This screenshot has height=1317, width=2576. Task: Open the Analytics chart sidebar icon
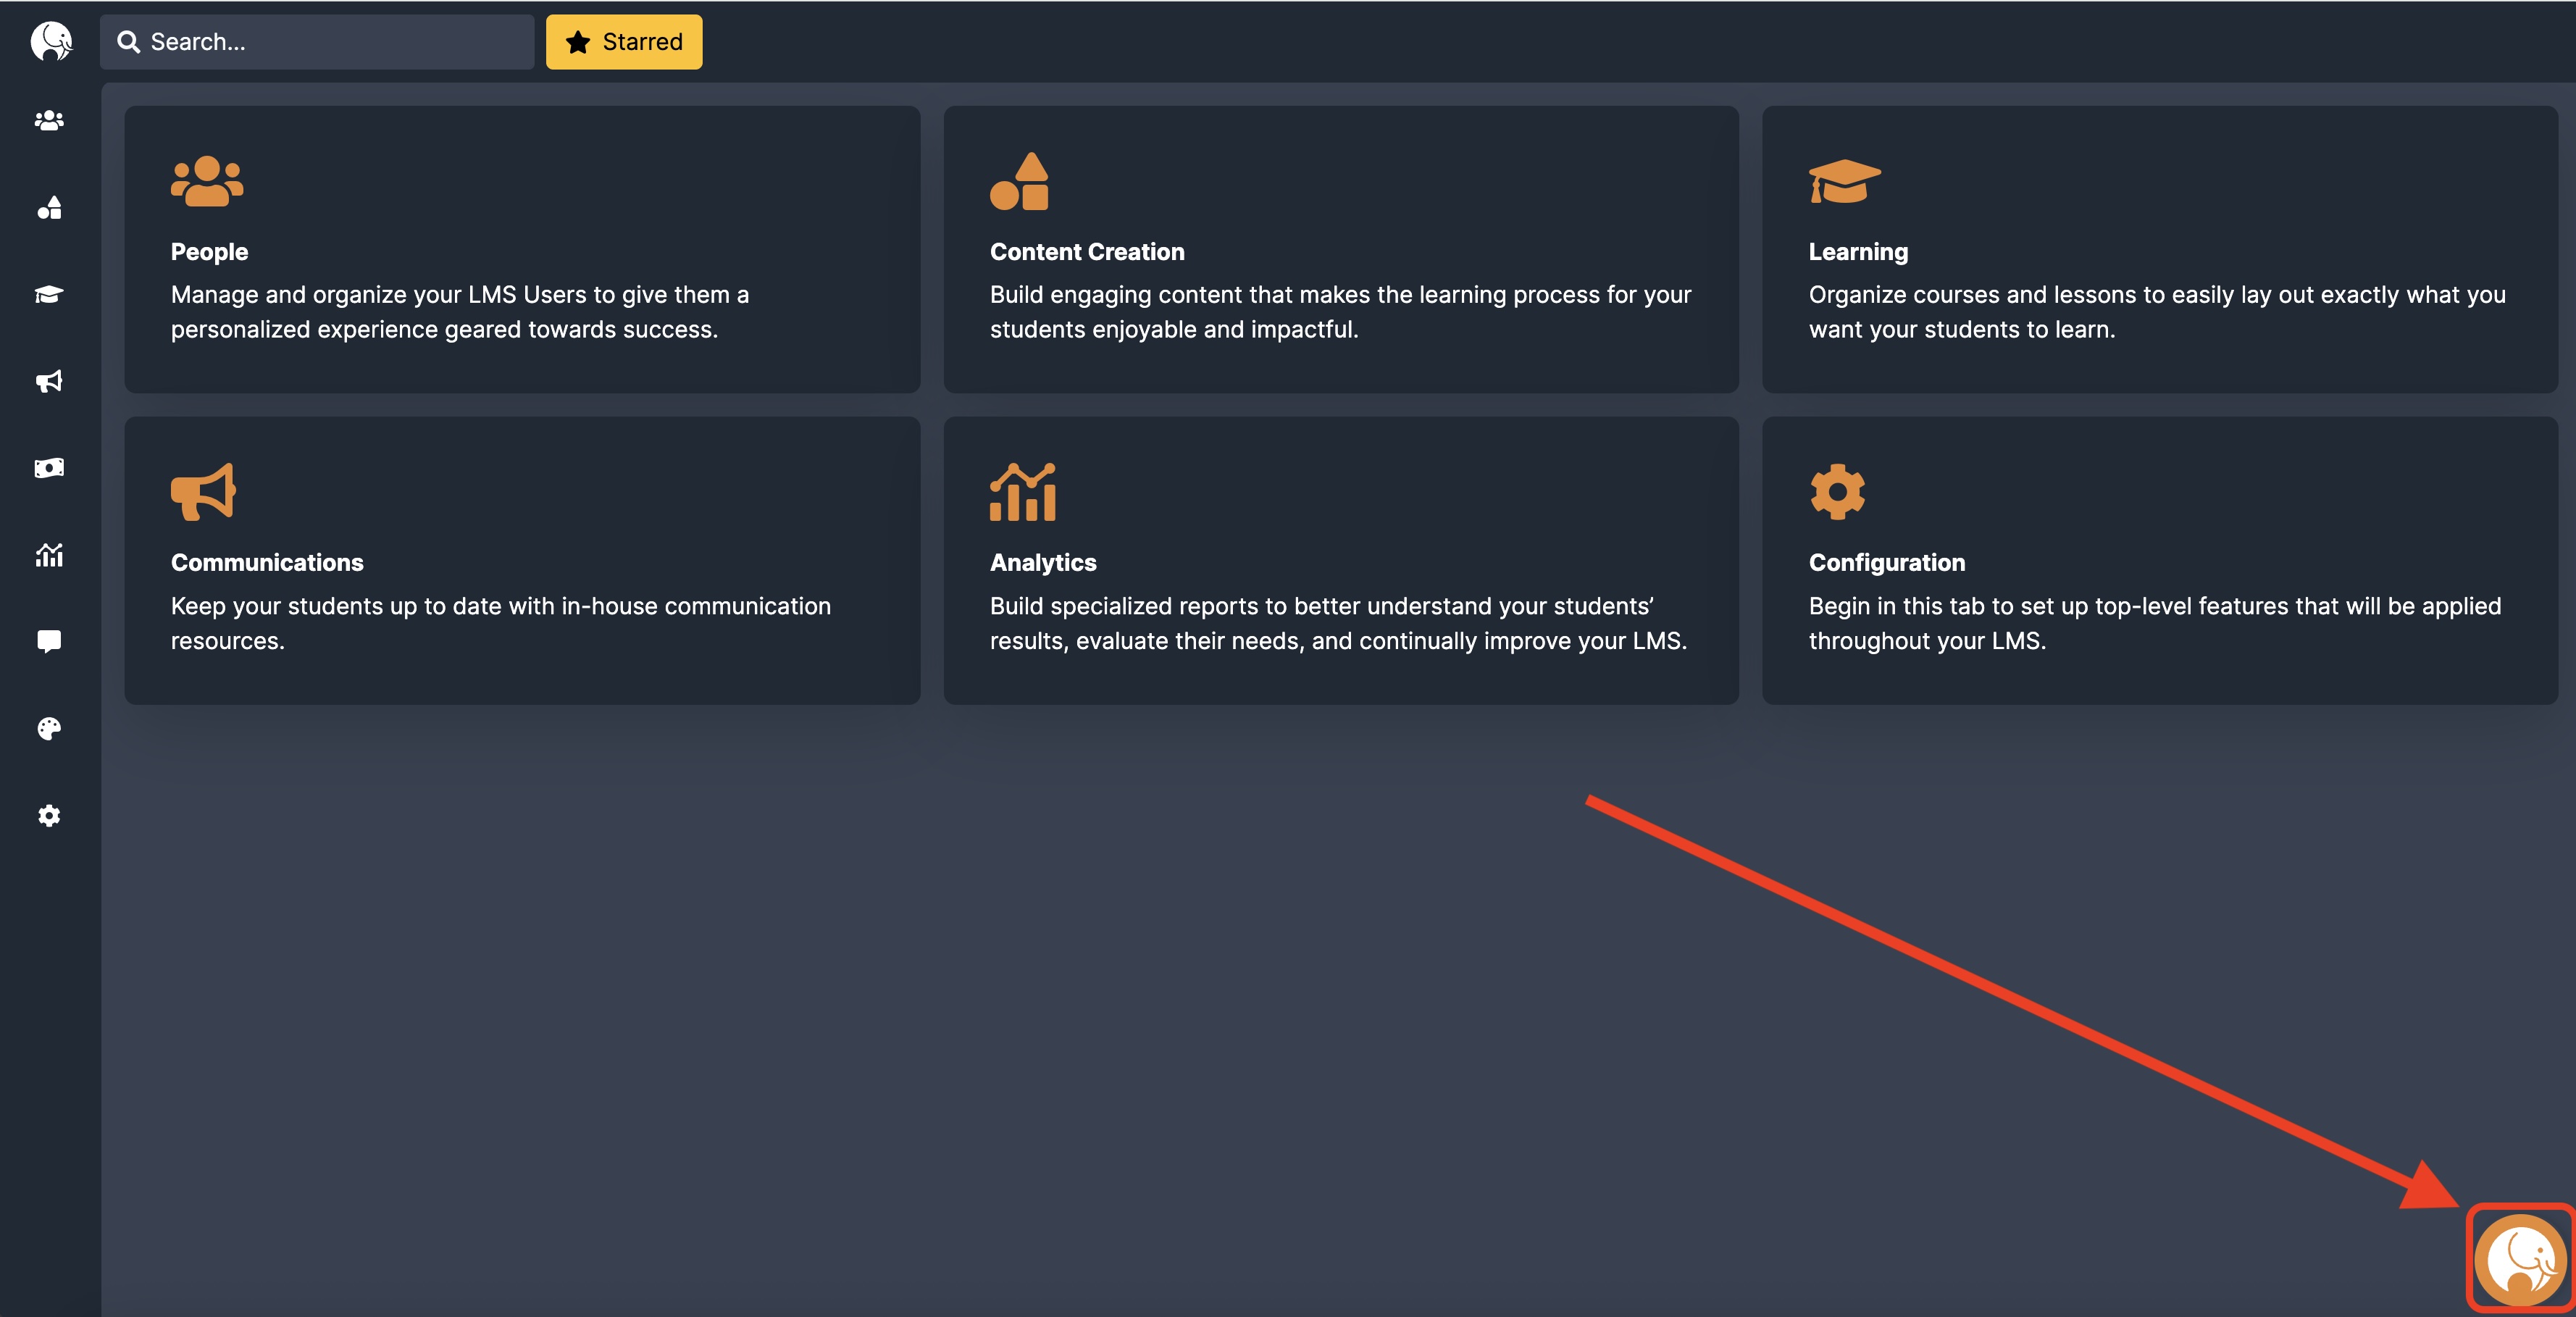[49, 555]
